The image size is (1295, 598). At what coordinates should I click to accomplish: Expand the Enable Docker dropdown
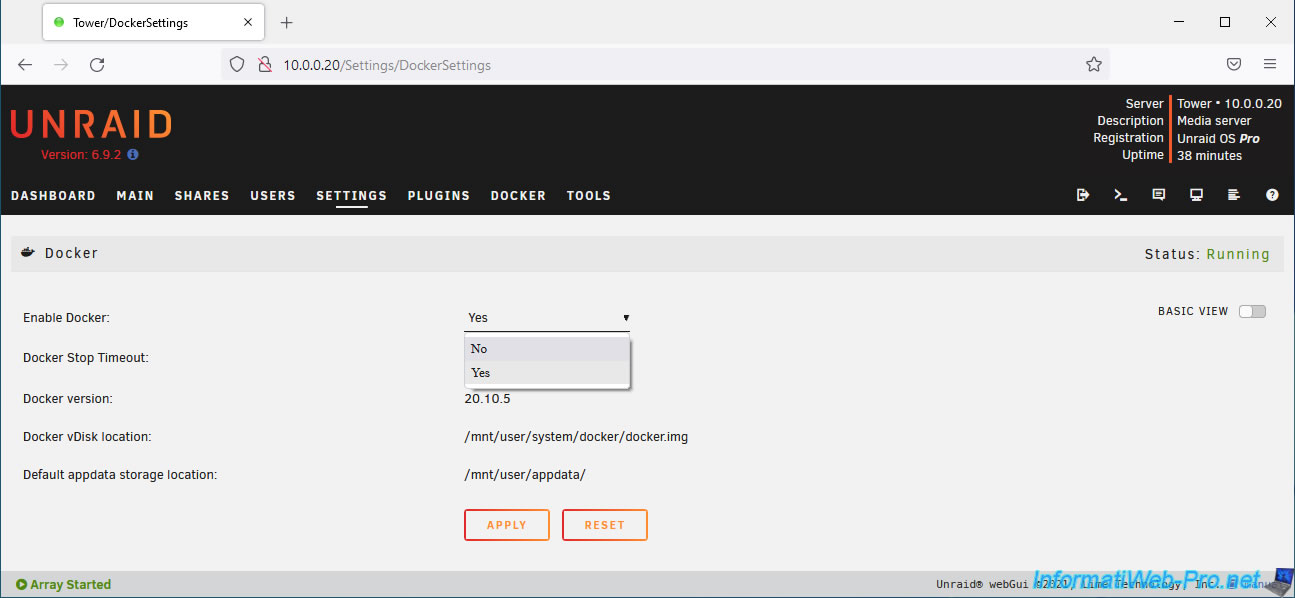pos(547,318)
